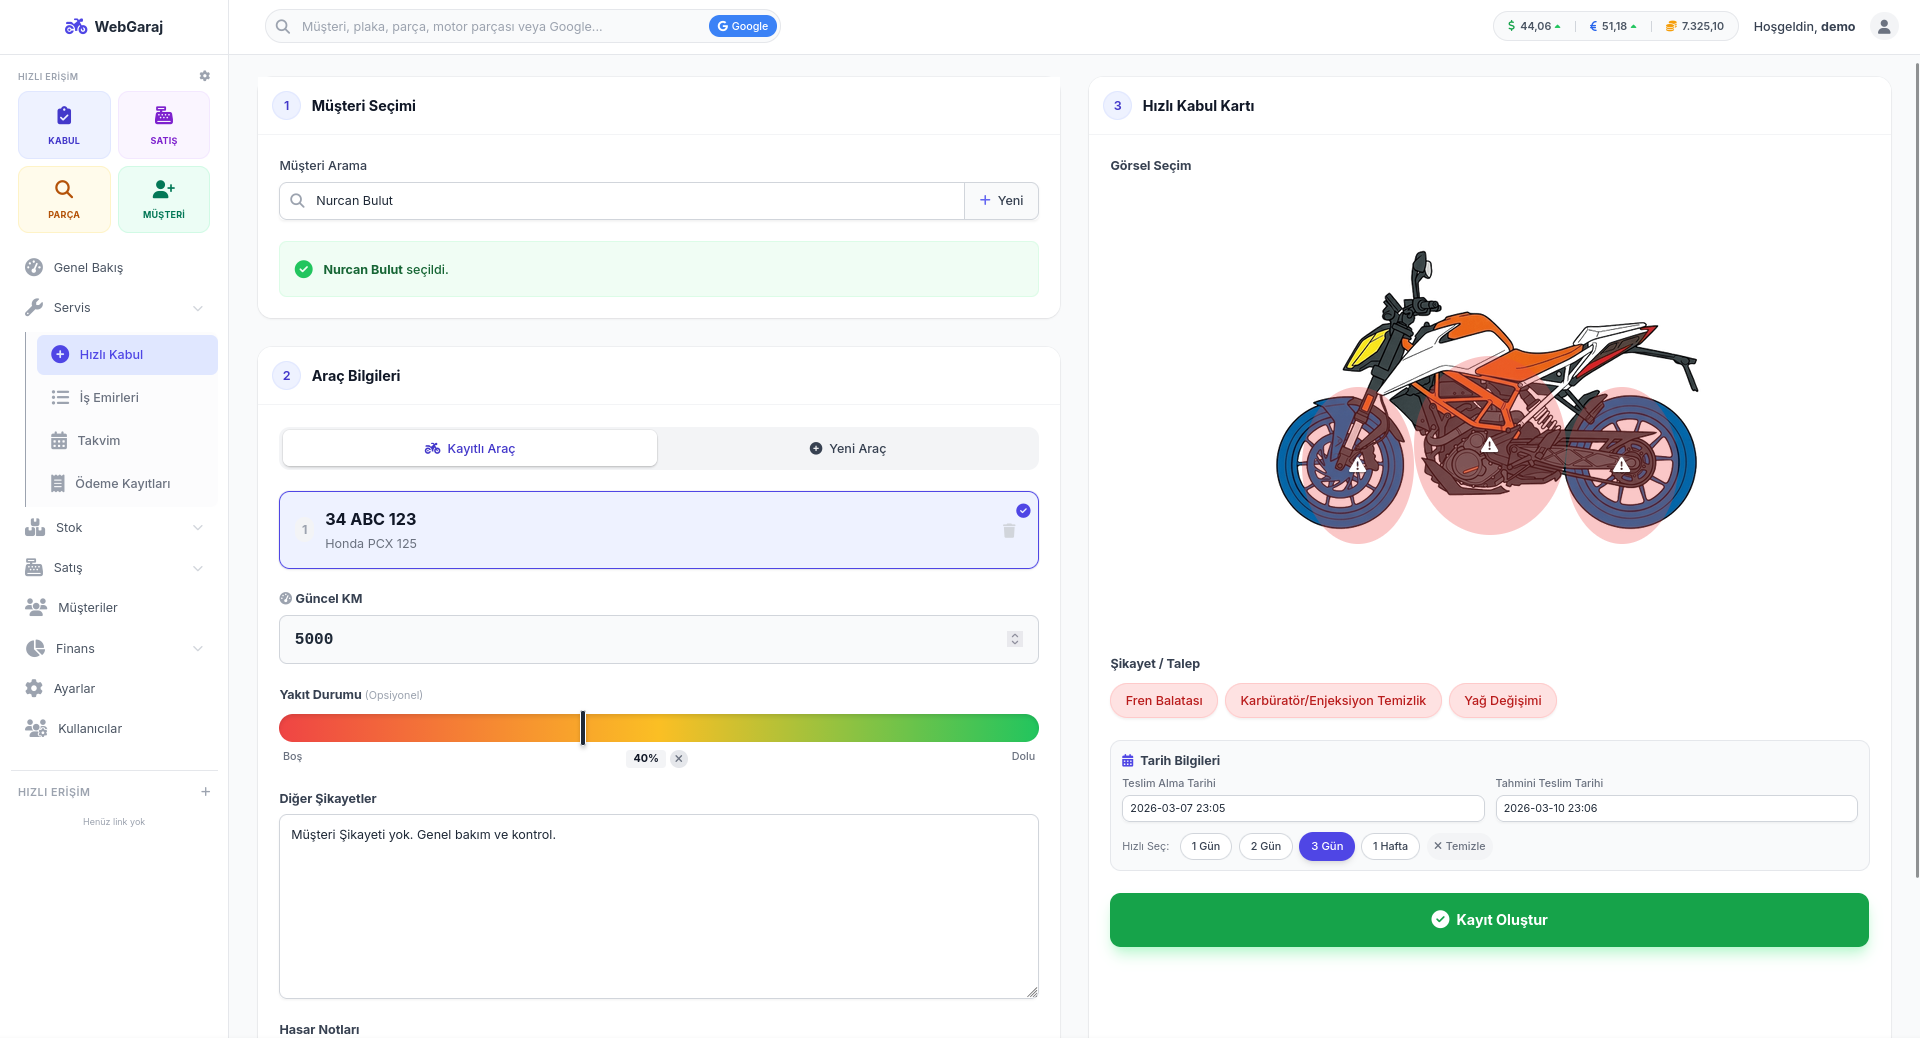Clear the 40% fuel level value

point(679,759)
